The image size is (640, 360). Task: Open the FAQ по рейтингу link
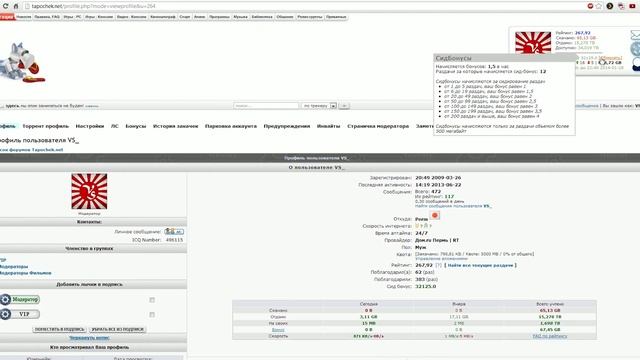click(x=550, y=336)
